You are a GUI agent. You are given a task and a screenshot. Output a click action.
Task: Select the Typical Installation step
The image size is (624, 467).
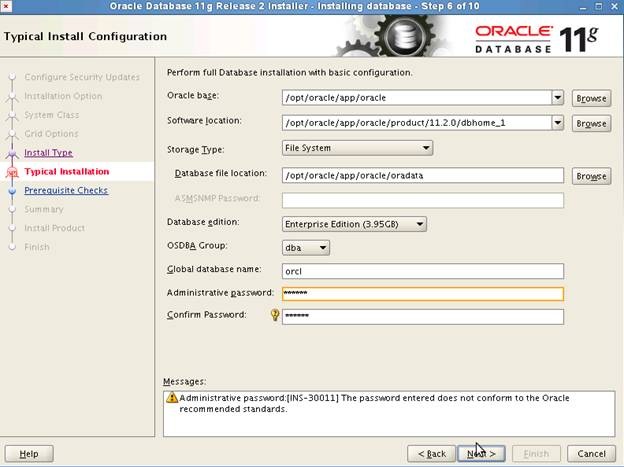click(x=66, y=172)
